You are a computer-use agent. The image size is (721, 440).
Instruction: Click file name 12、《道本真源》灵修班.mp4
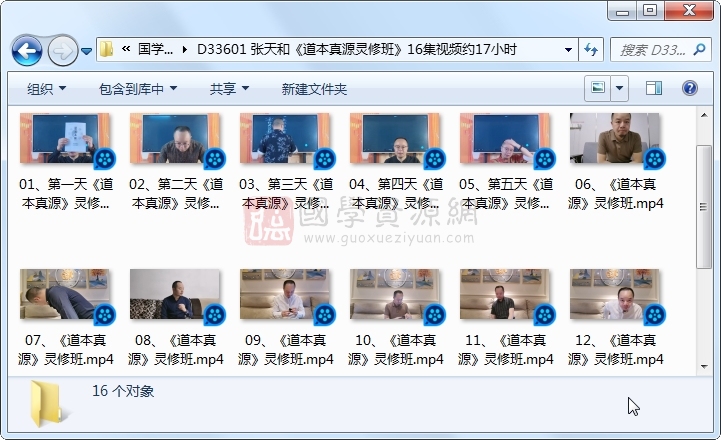click(615, 349)
